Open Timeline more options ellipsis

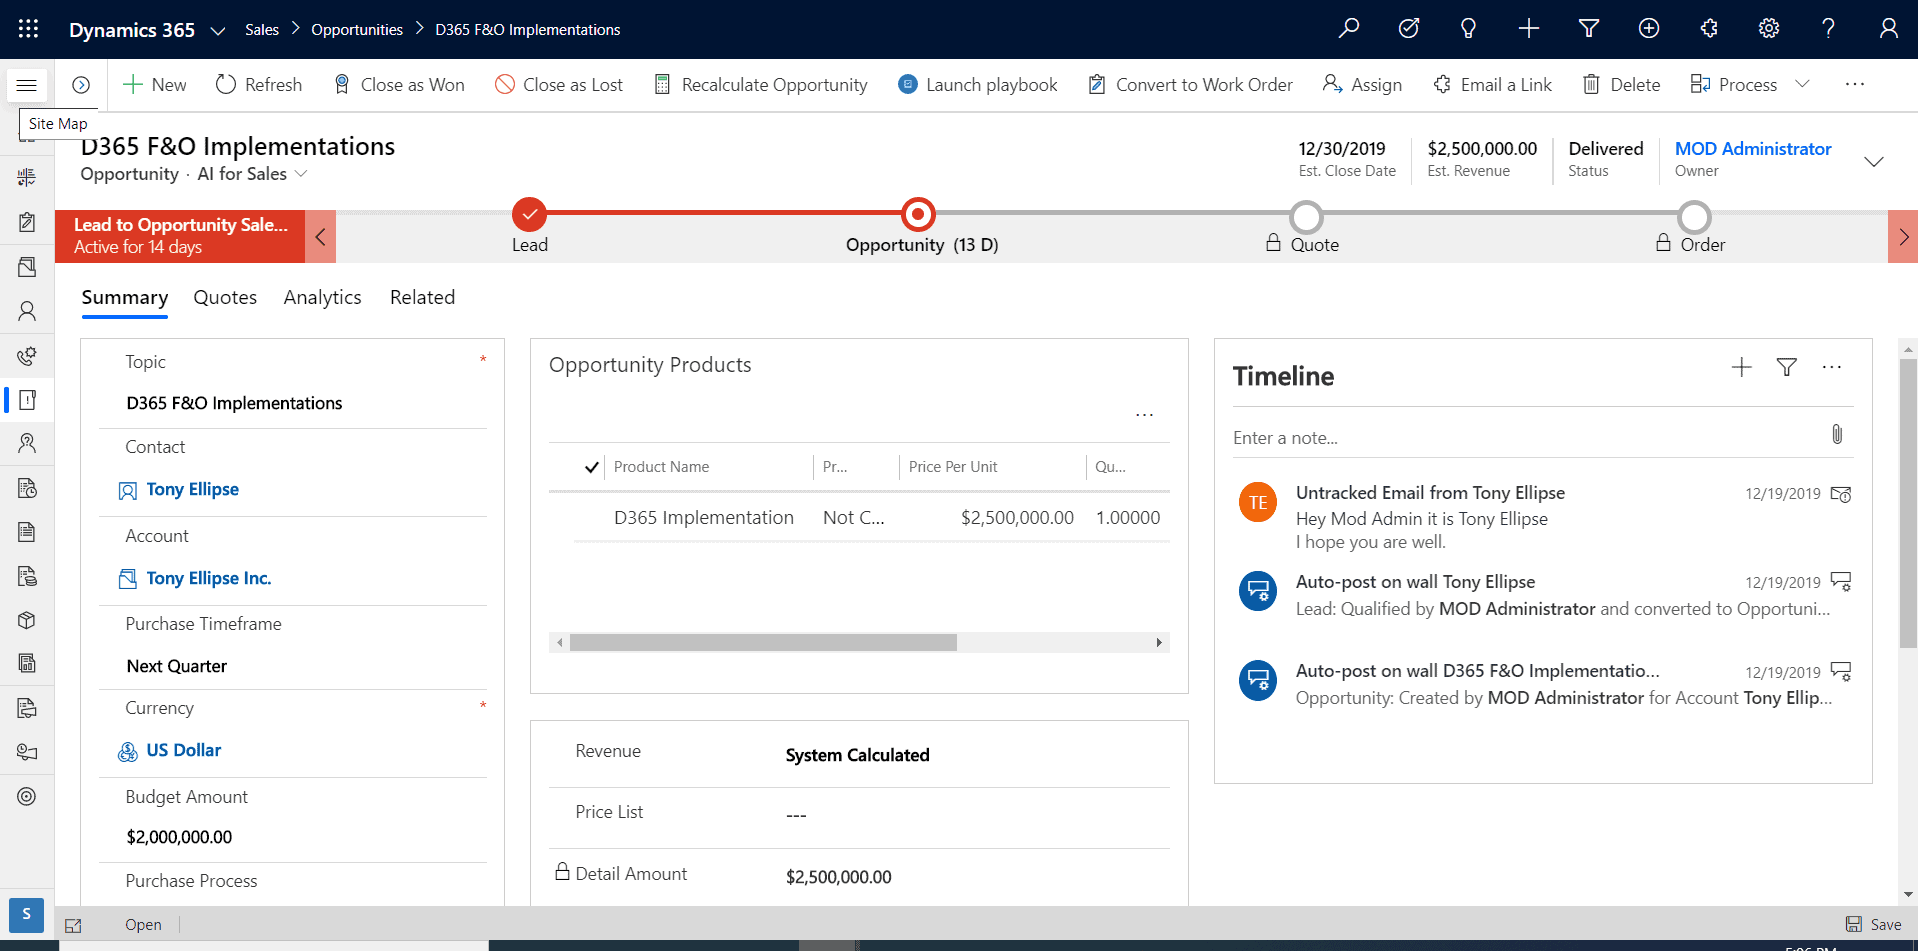(1832, 367)
